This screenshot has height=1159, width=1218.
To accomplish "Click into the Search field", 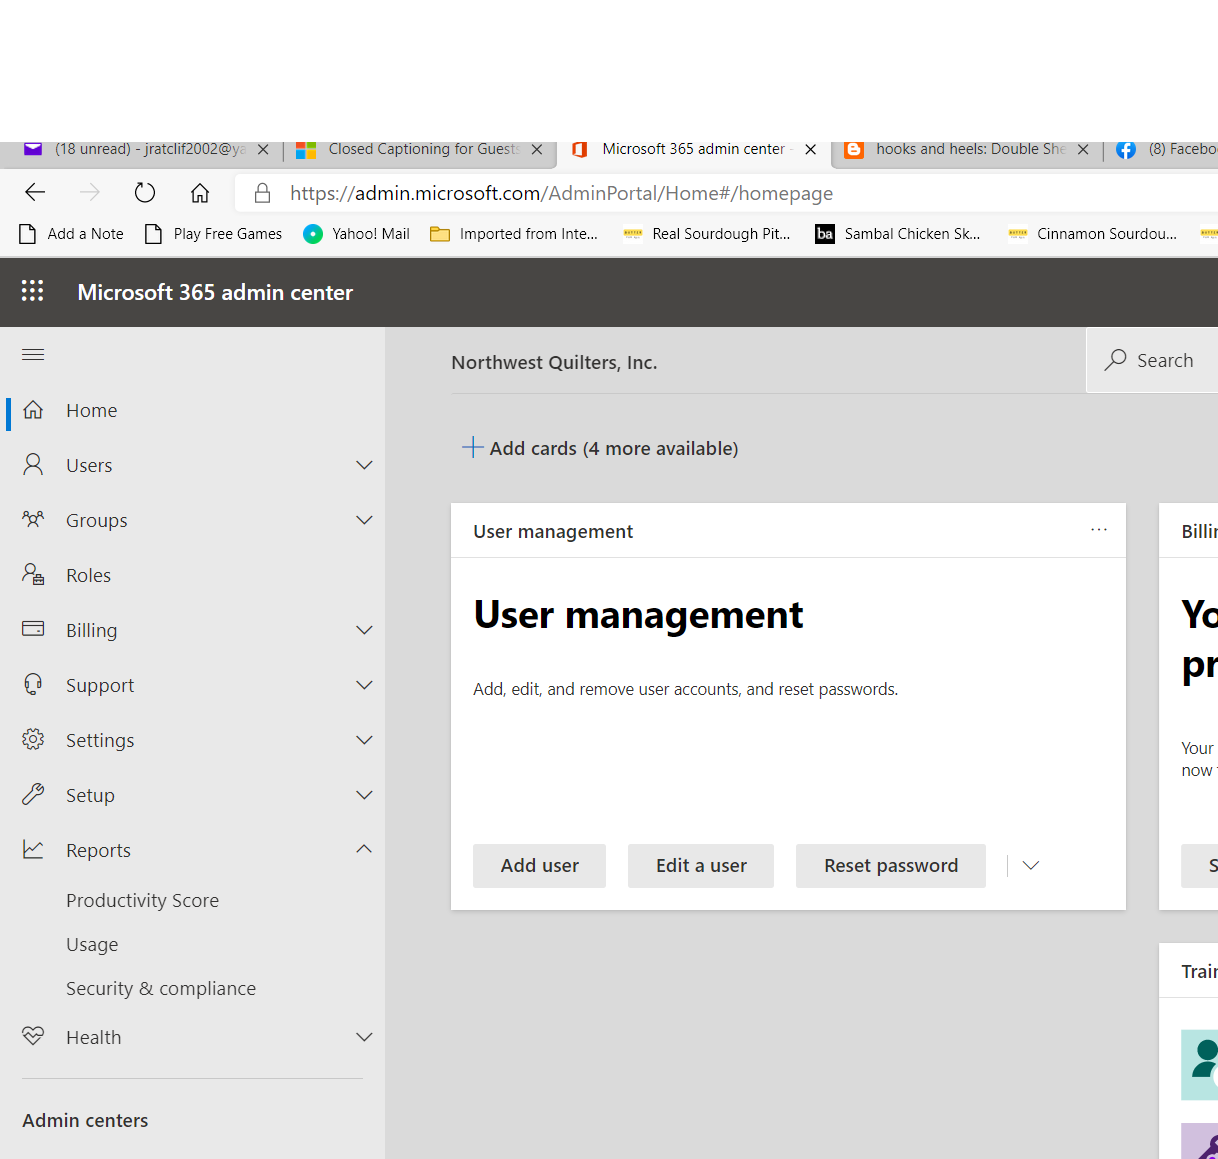I will click(1152, 360).
